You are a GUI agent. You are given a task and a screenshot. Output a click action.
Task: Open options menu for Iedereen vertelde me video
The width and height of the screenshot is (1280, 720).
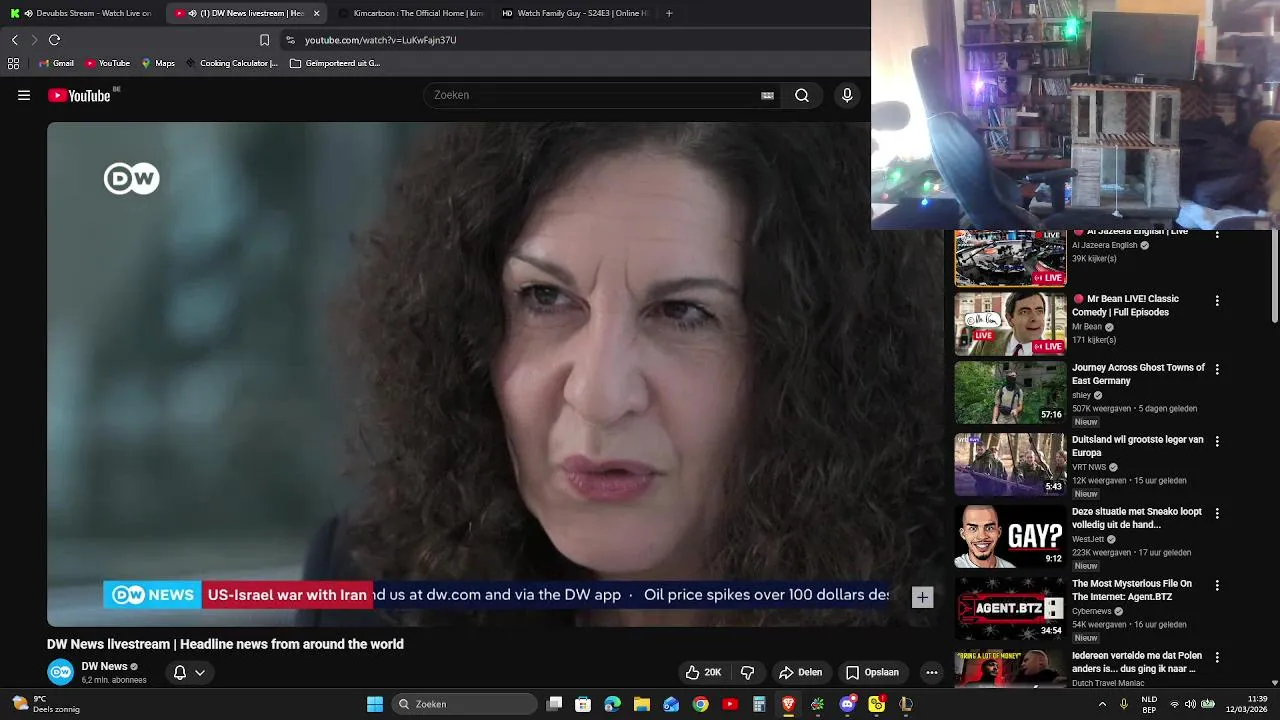coord(1217,657)
